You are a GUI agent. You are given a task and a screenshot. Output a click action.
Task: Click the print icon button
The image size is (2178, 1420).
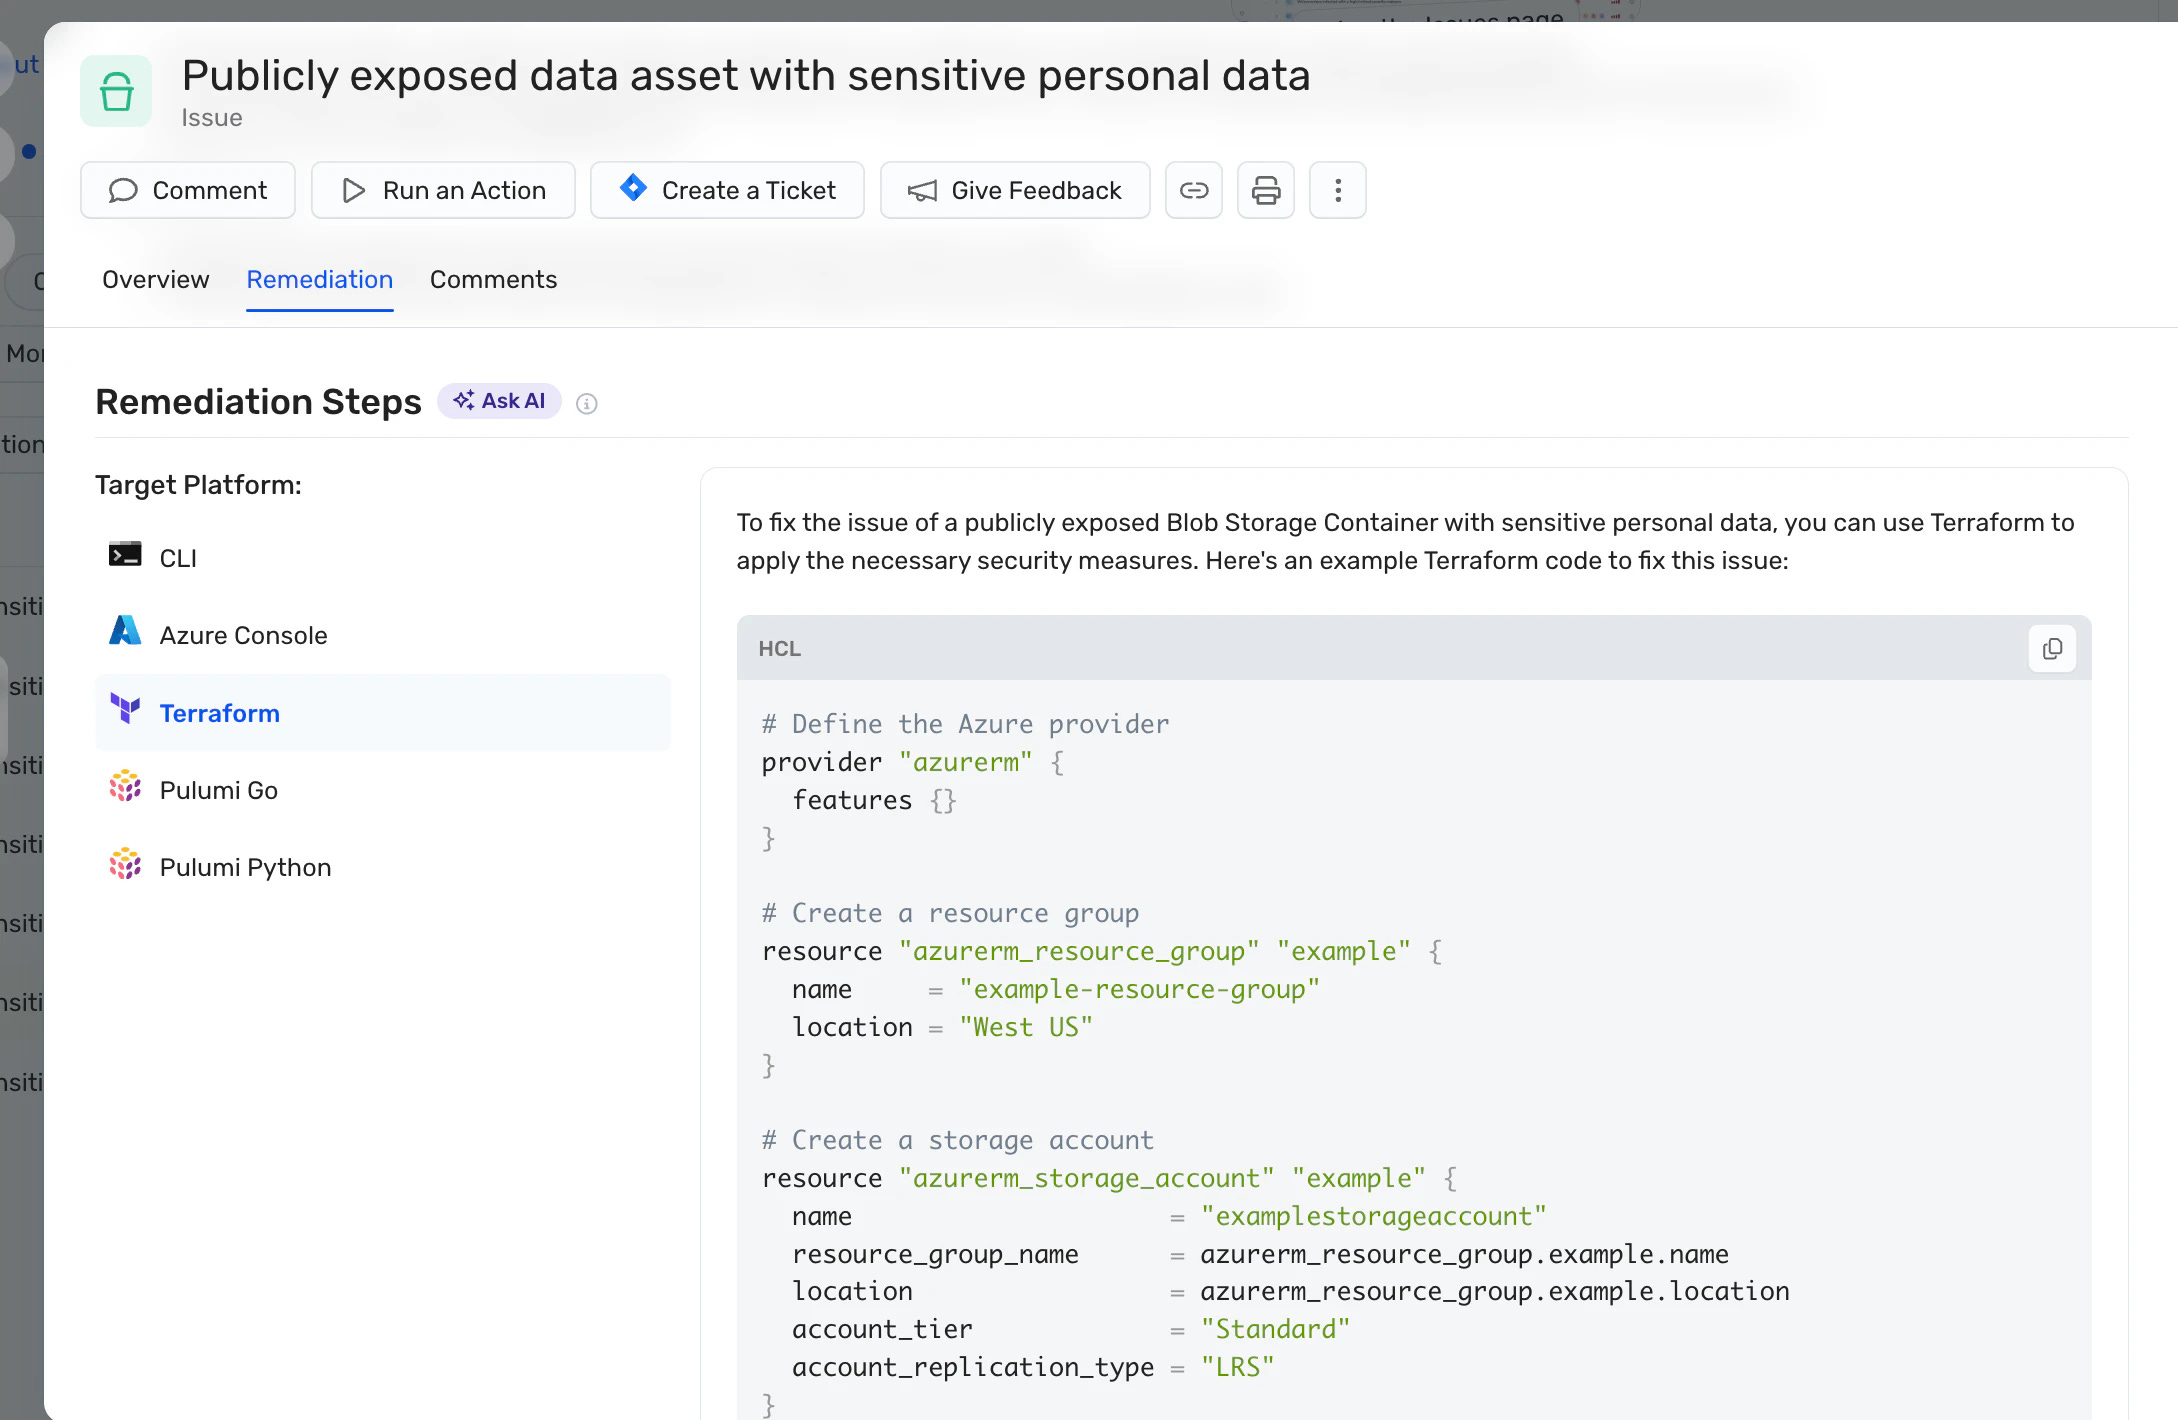coord(1266,190)
